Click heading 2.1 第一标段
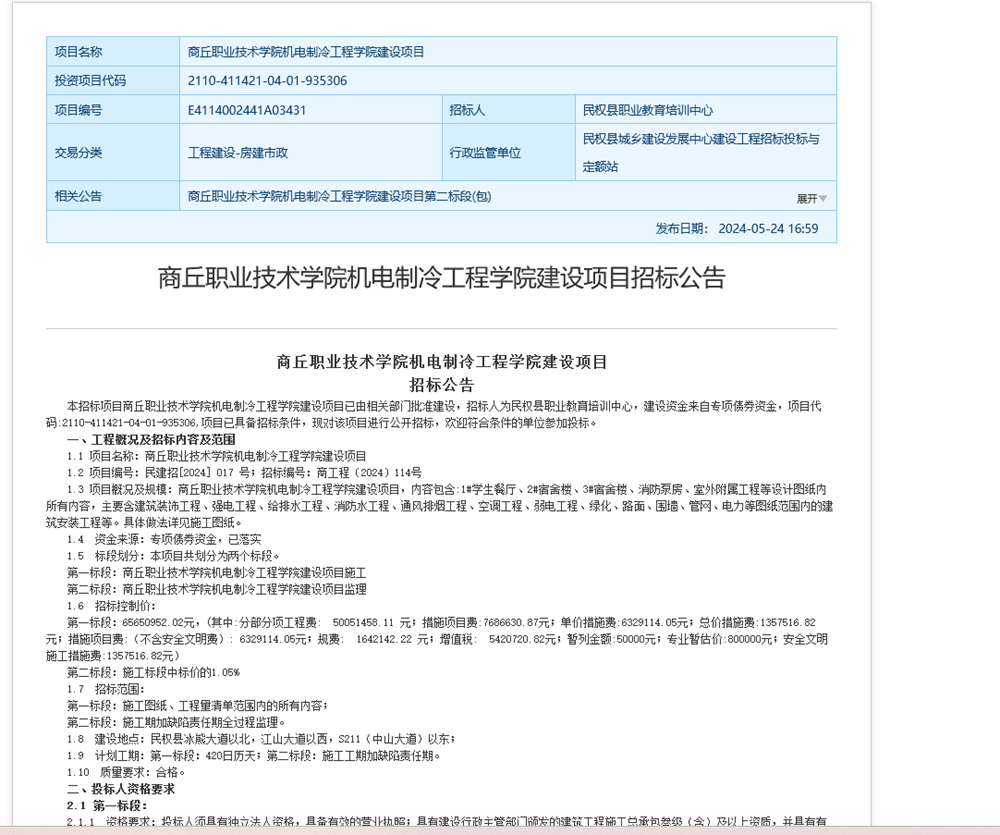This screenshot has height=835, width=1000. click(x=107, y=806)
